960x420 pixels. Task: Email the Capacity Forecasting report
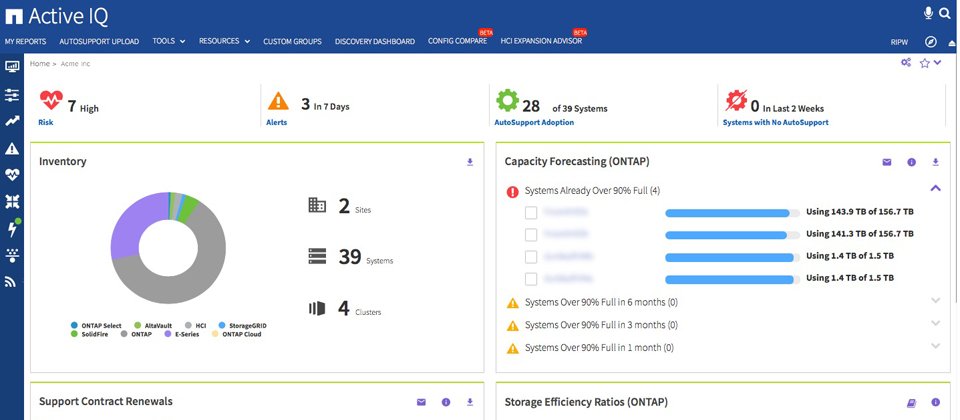887,162
